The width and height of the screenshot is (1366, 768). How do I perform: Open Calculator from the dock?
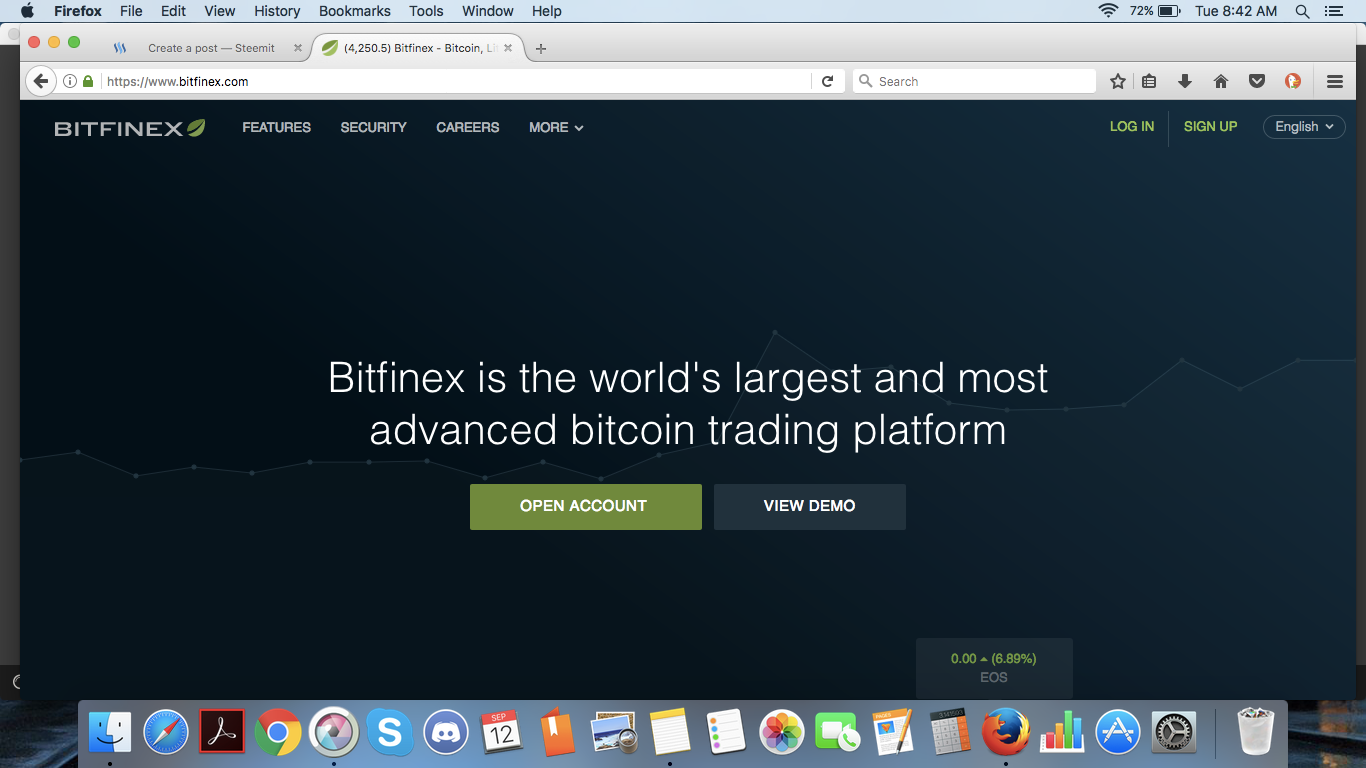949,732
